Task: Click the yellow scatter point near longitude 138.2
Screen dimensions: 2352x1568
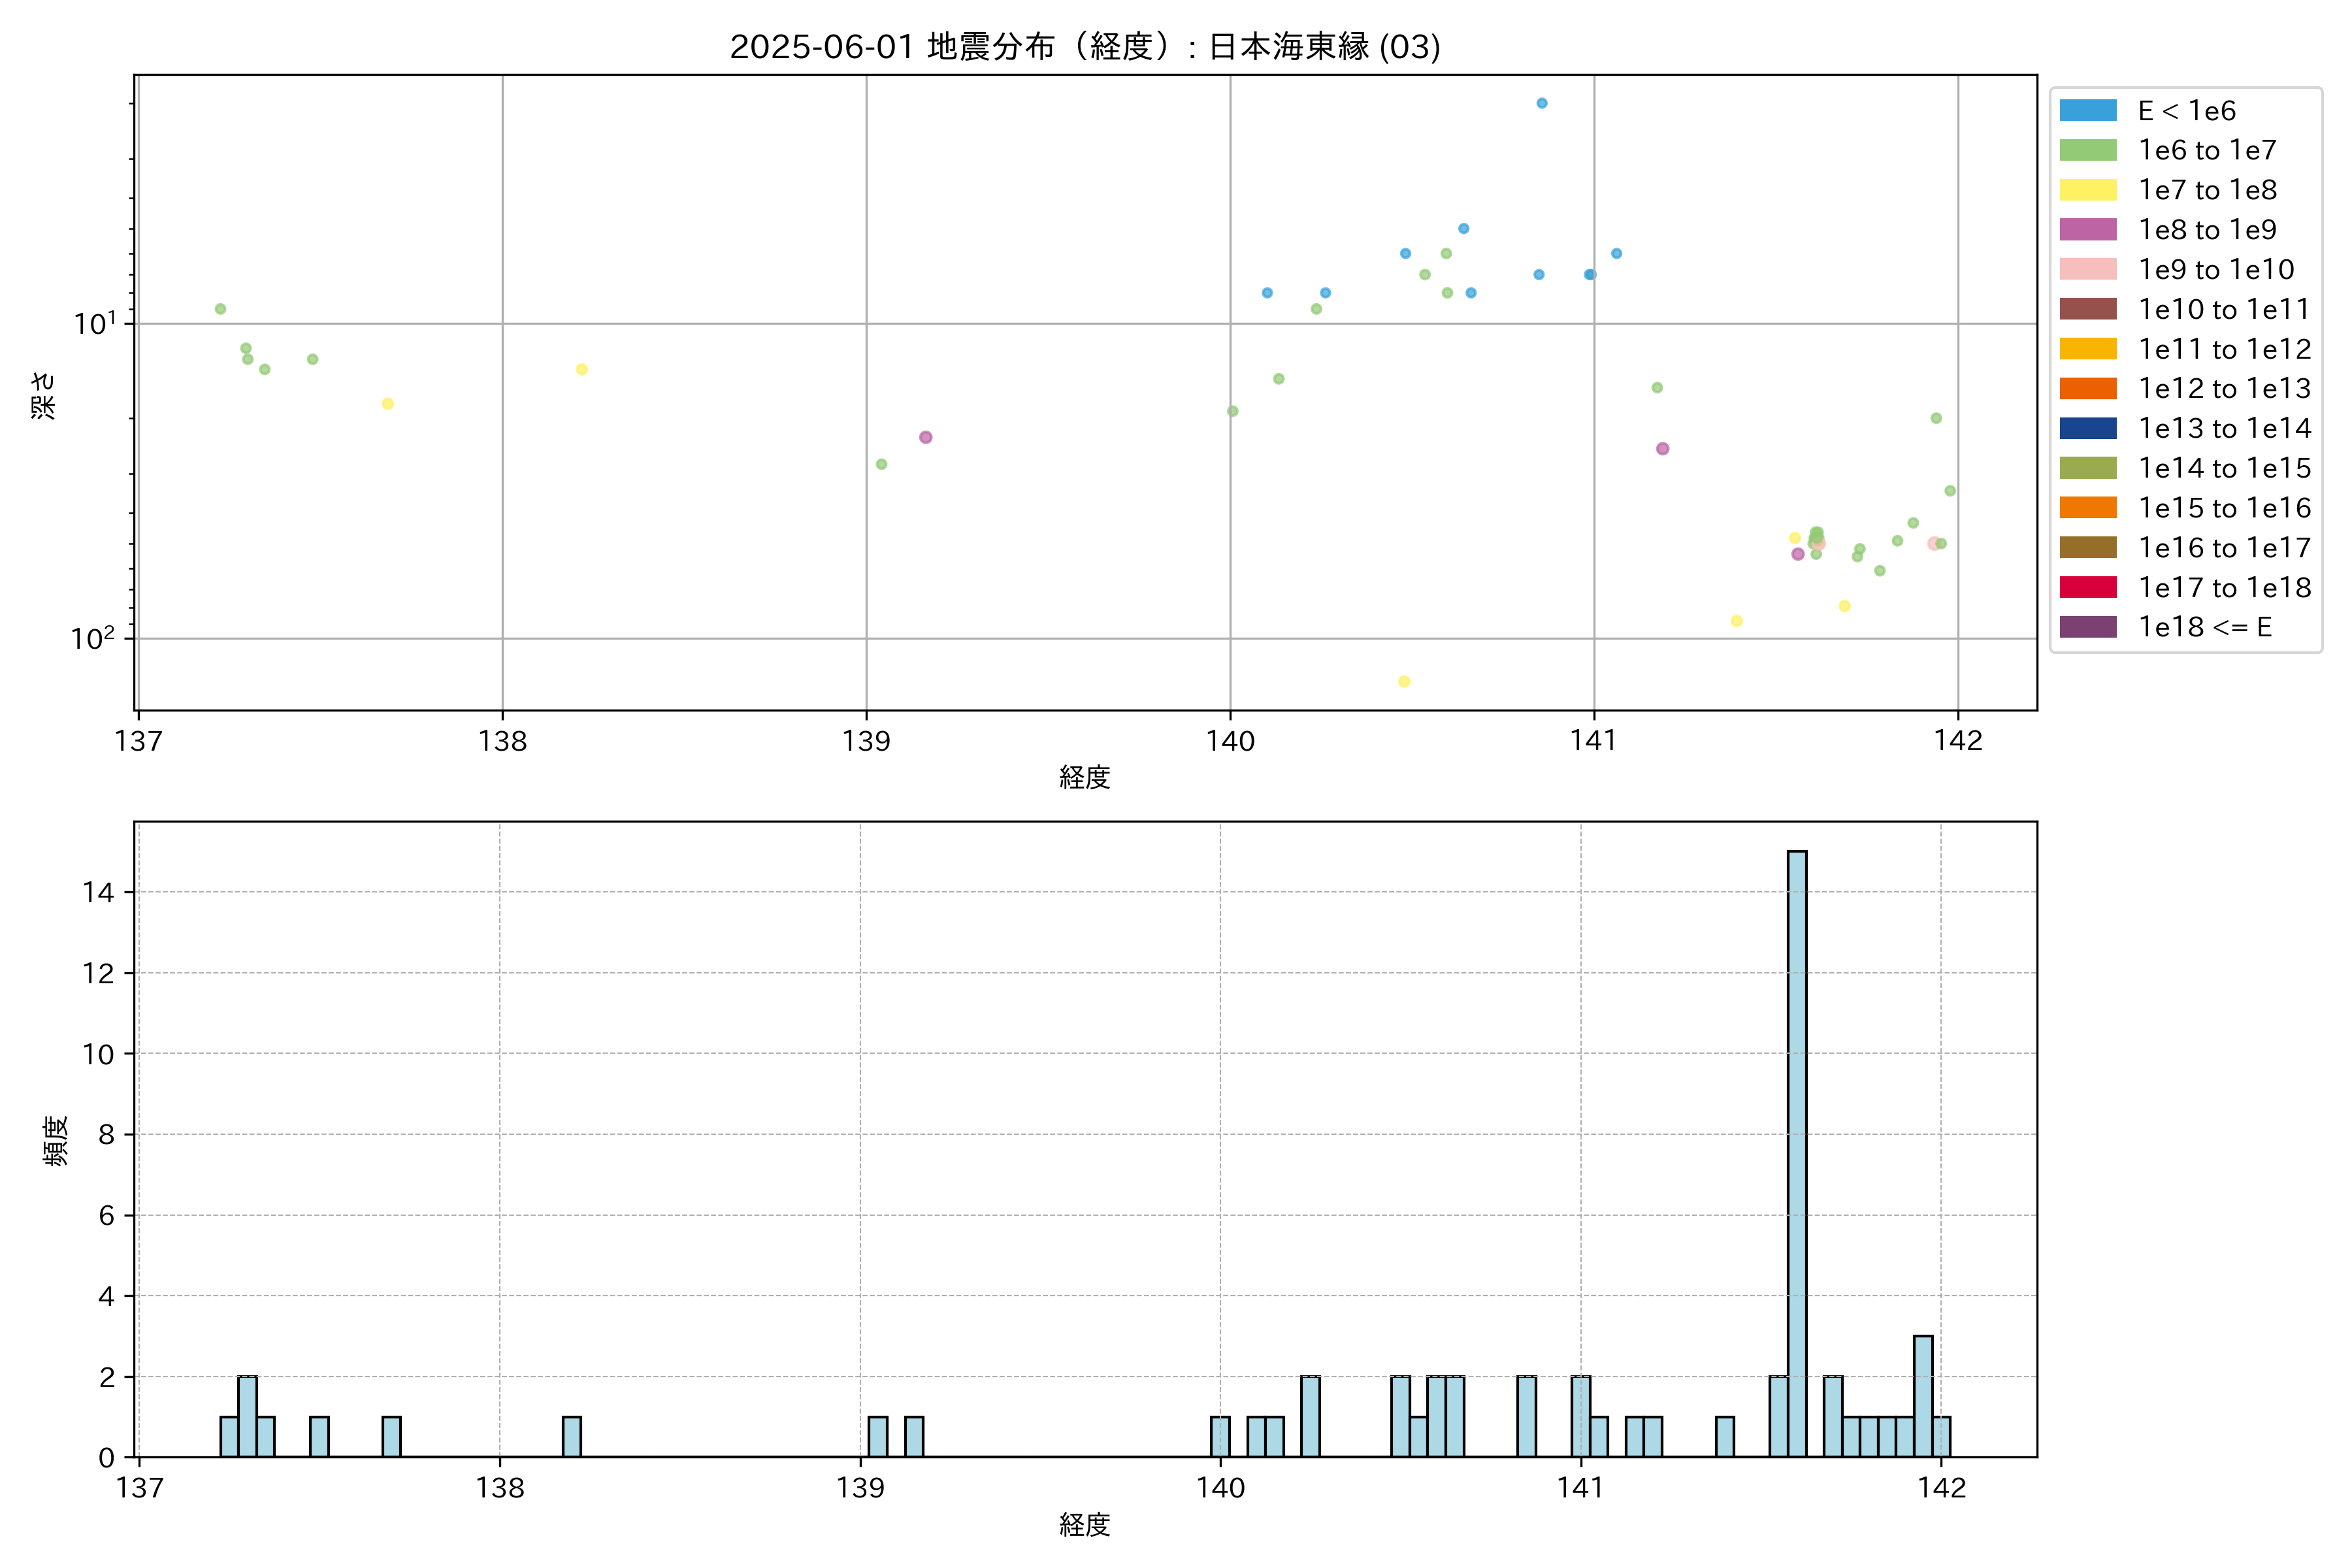Action: coord(581,369)
